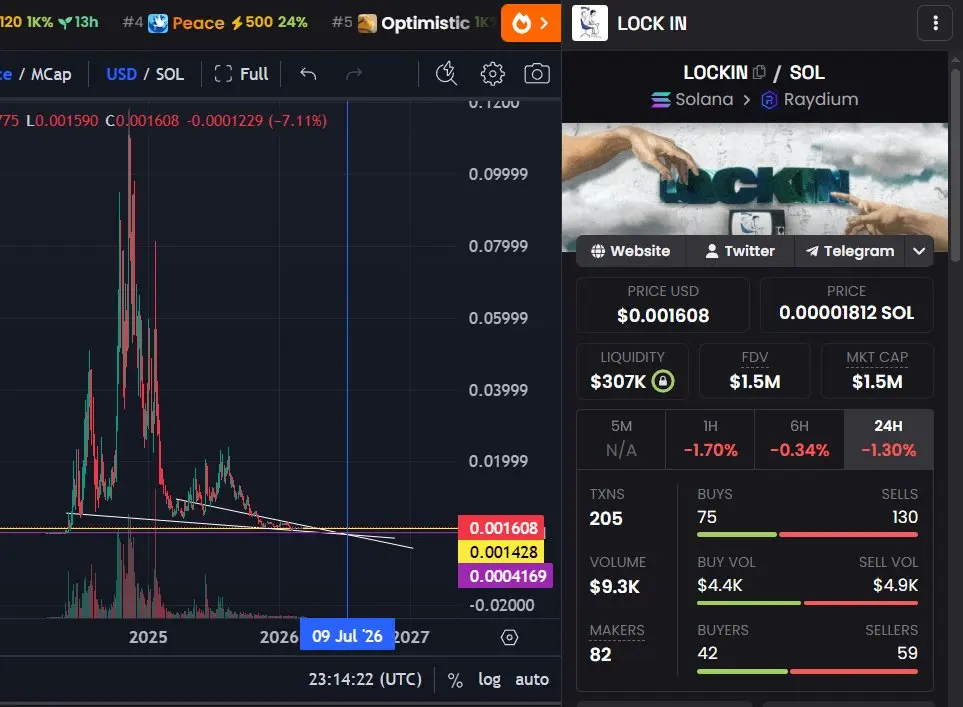Select the 1H timeframe tab

pos(710,439)
